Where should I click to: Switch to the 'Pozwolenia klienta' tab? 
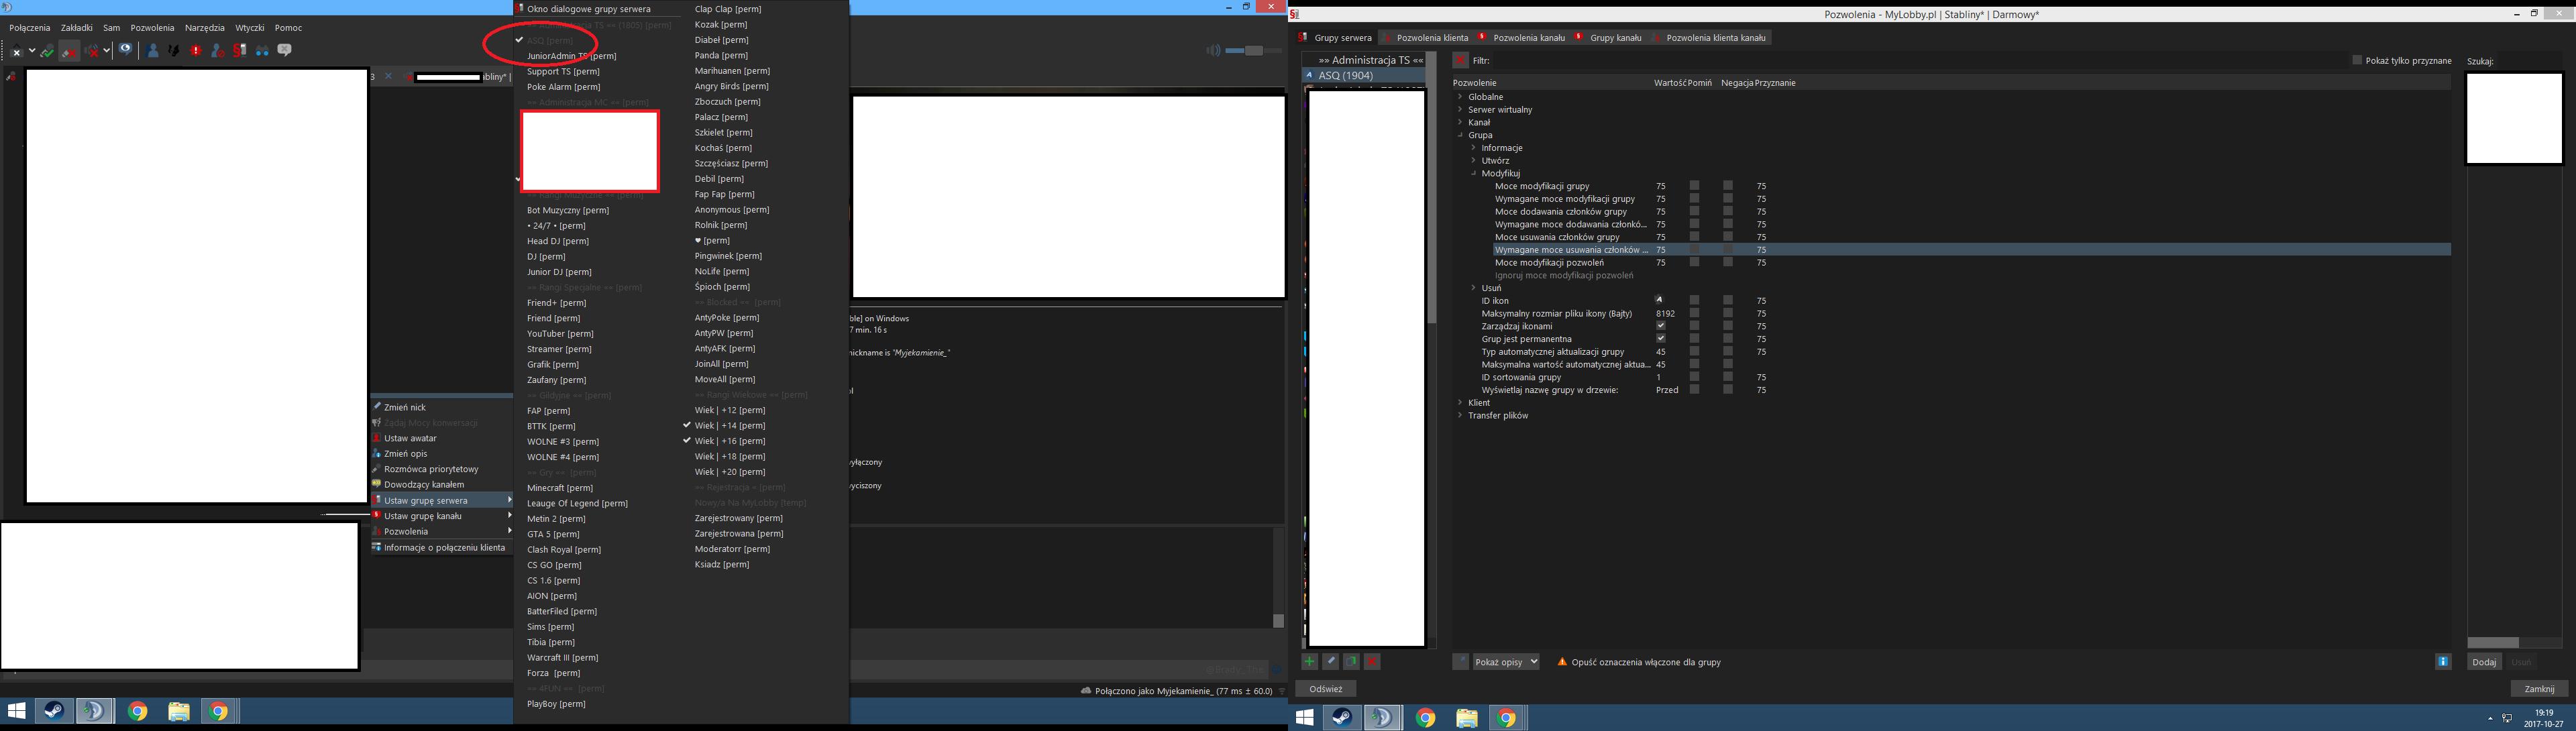tap(1431, 38)
